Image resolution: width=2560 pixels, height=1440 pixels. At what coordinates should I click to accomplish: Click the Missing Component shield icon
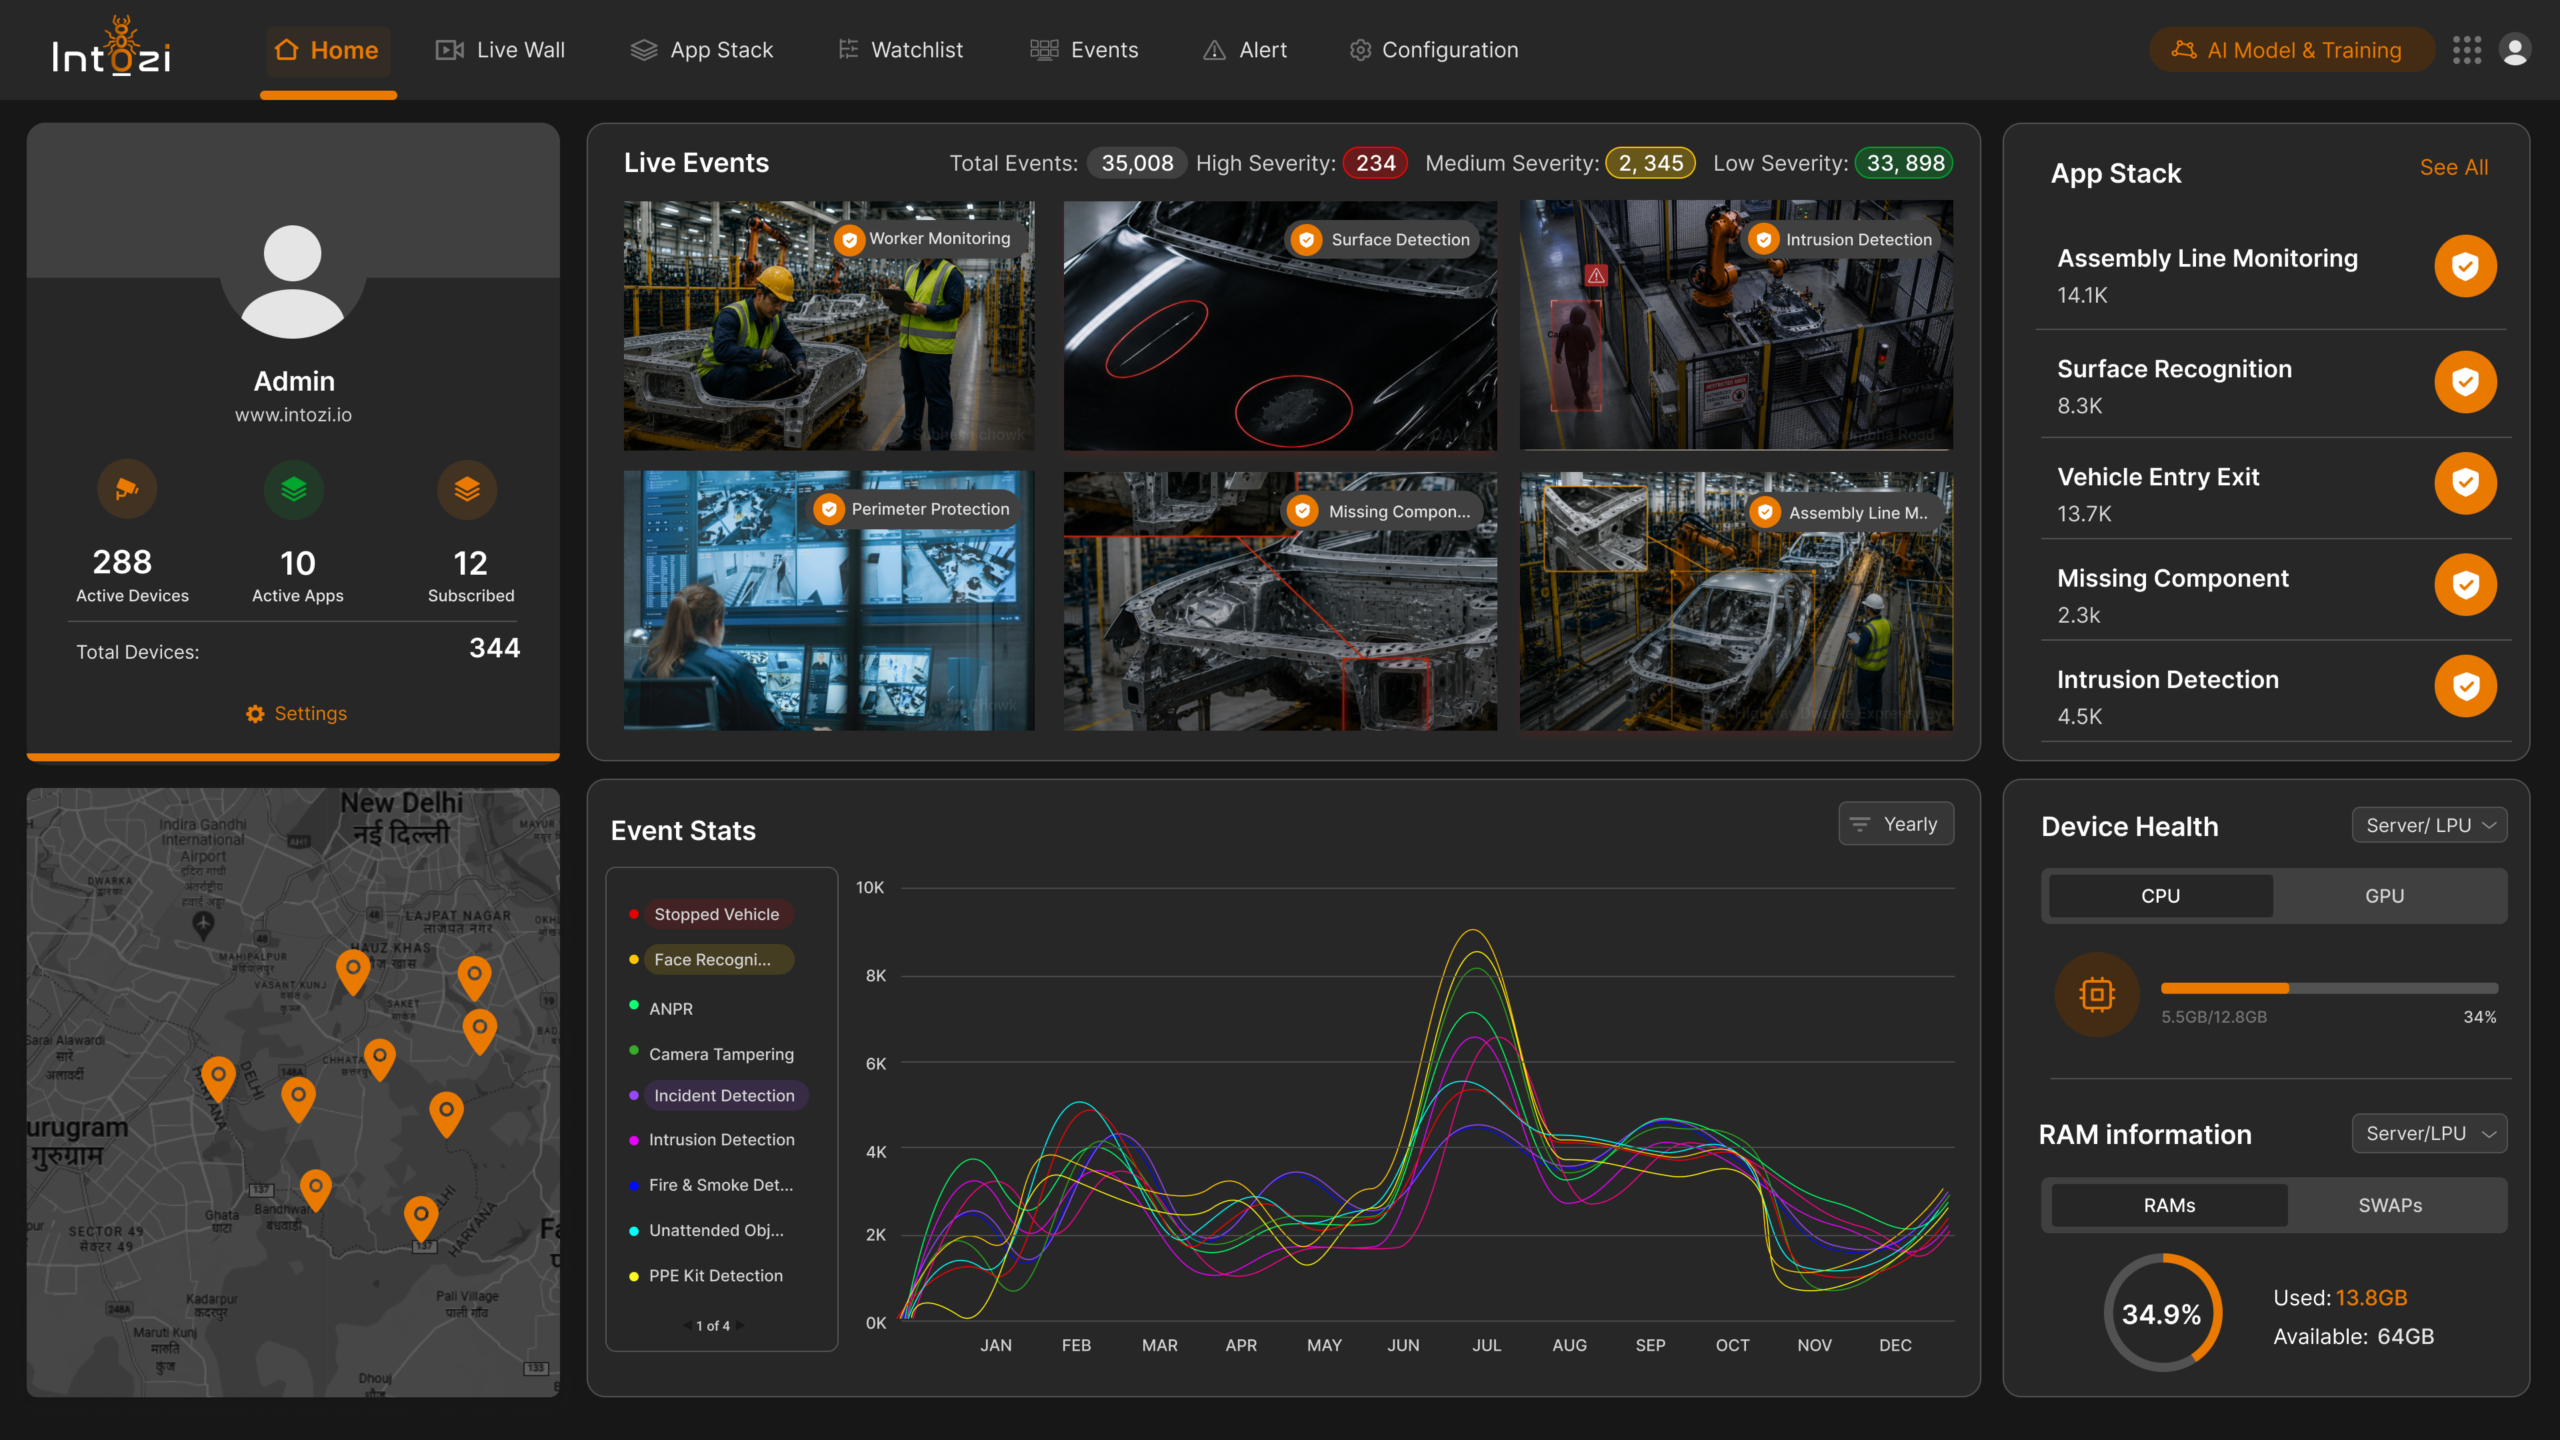point(2465,585)
